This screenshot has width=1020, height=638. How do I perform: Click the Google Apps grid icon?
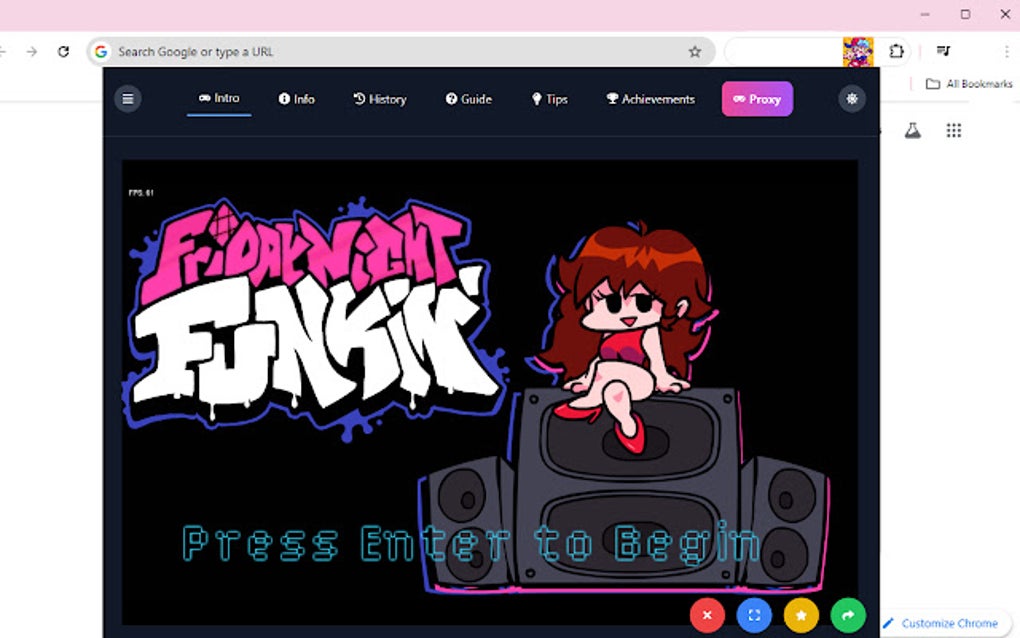tap(953, 130)
